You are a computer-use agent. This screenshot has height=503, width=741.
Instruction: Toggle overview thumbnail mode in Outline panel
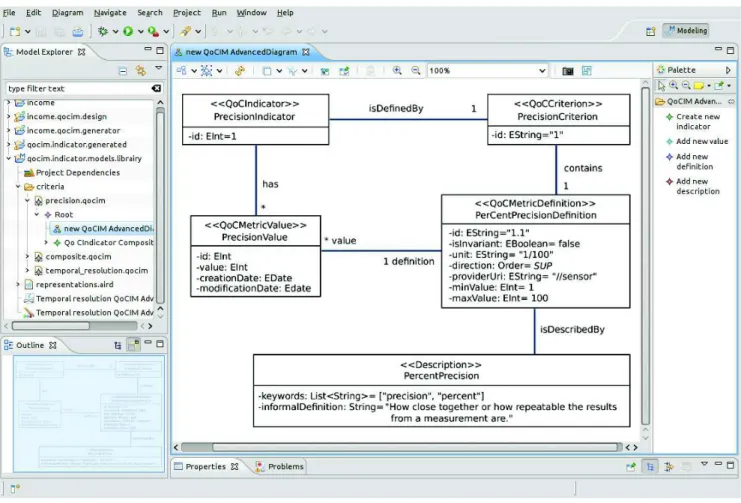point(134,345)
